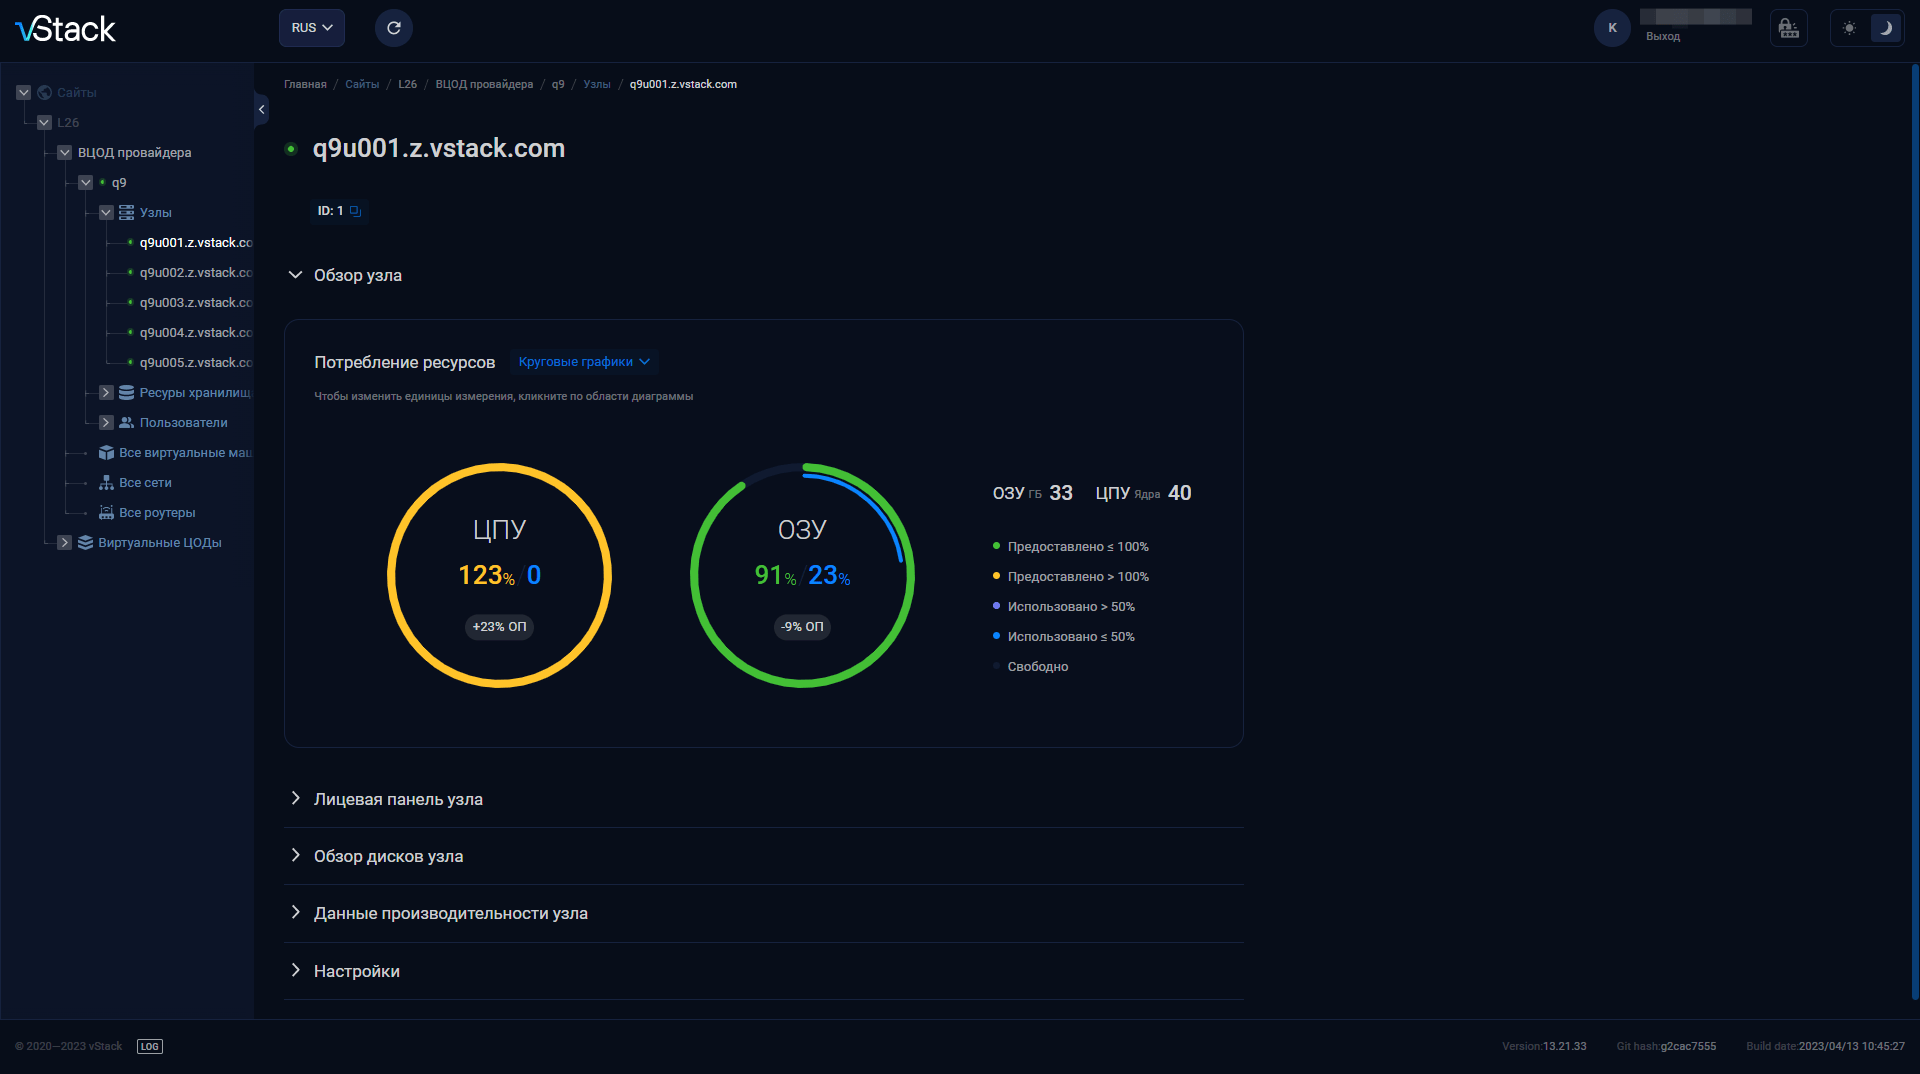1920x1074 pixels.
Task: Click the Все роутеры router icon
Action: (106, 512)
